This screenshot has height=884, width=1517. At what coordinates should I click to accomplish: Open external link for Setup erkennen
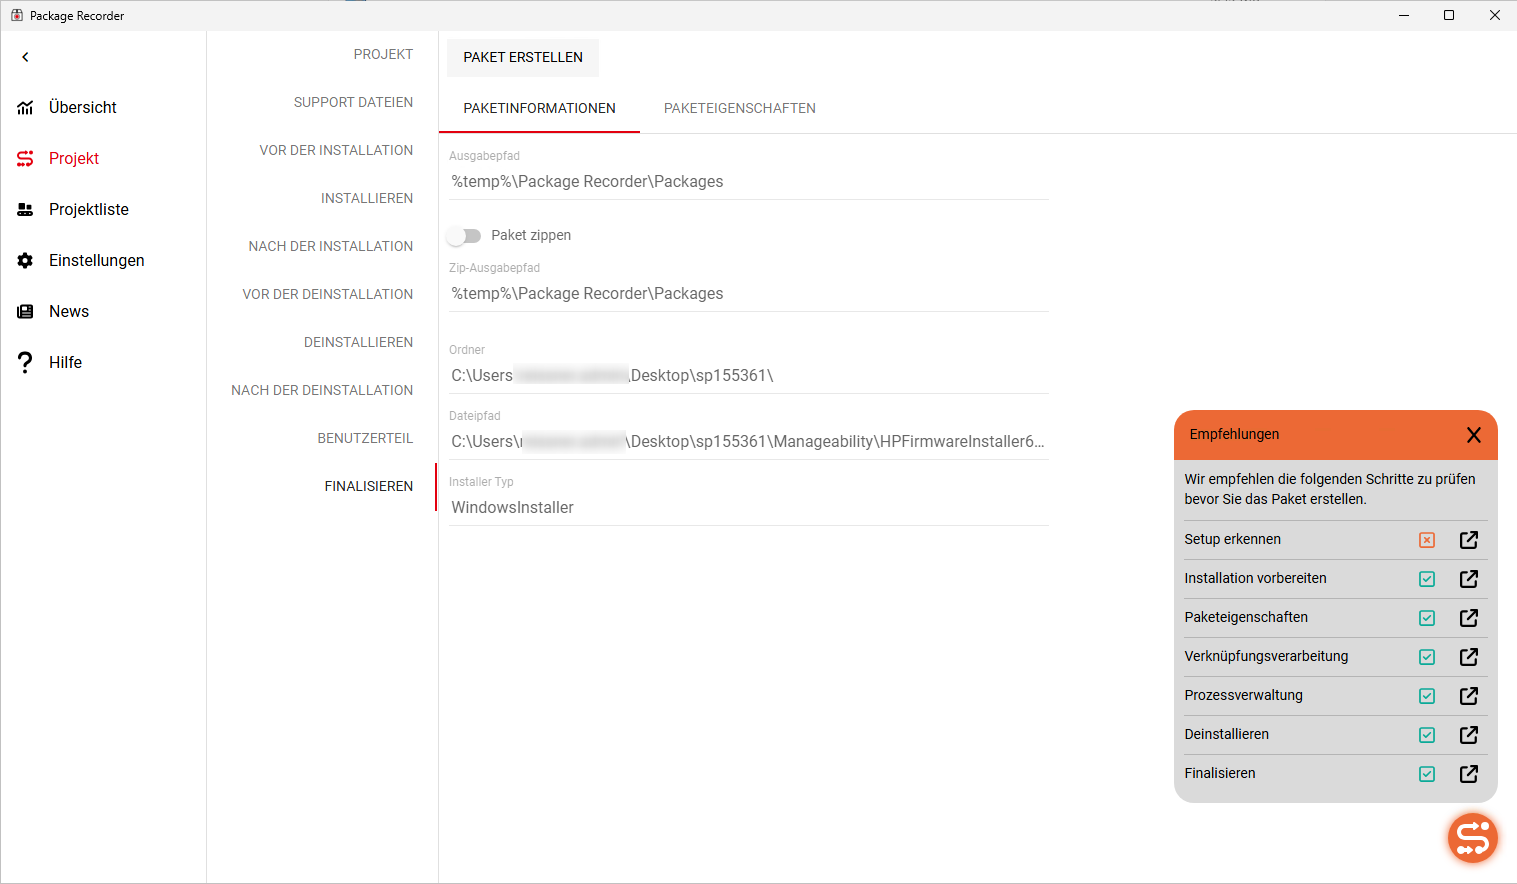coord(1468,540)
